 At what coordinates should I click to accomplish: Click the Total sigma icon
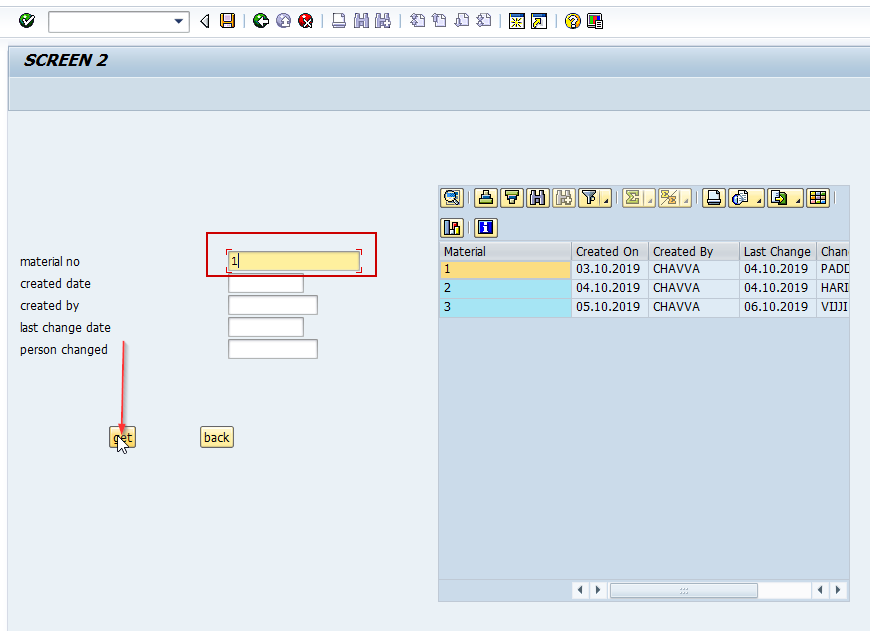[633, 197]
